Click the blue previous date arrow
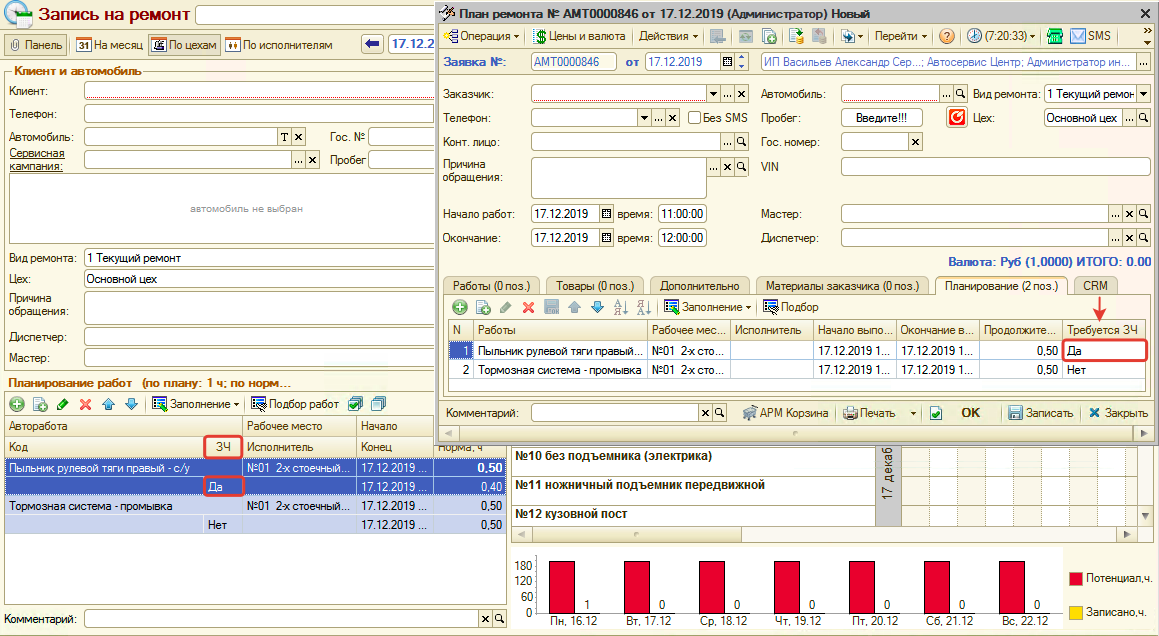1159x636 pixels. click(372, 44)
